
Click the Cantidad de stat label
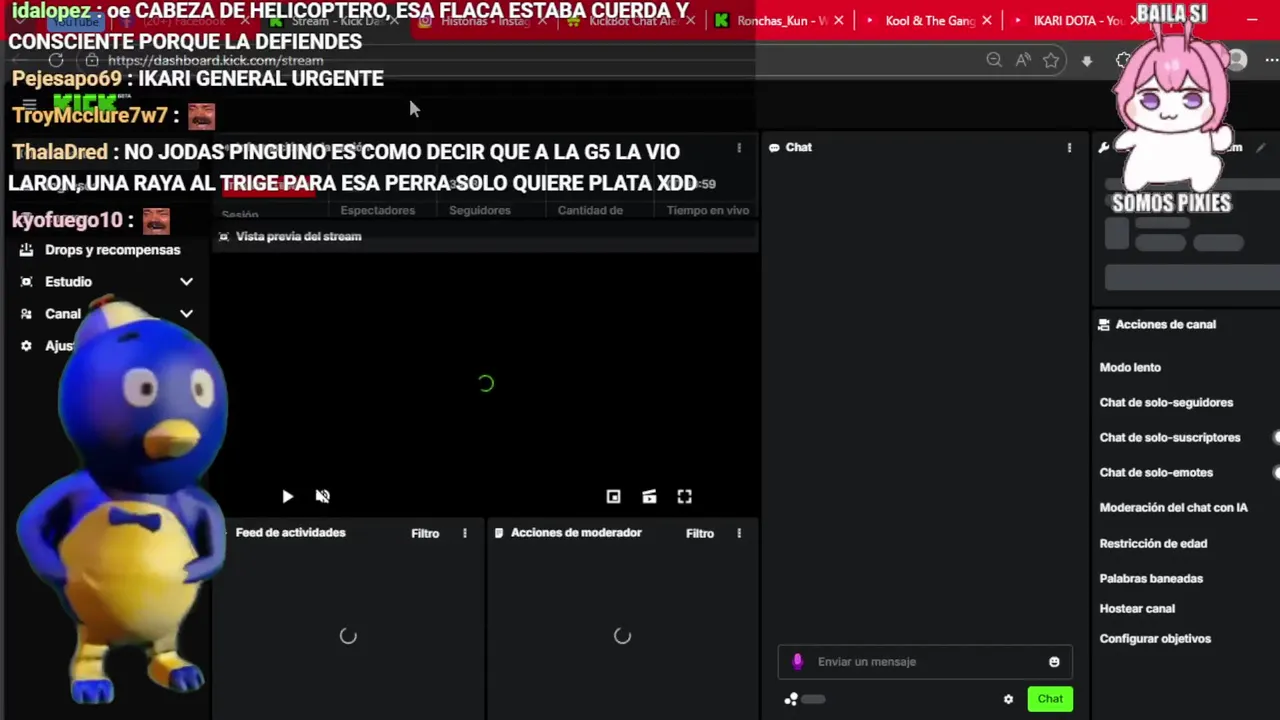(x=590, y=210)
